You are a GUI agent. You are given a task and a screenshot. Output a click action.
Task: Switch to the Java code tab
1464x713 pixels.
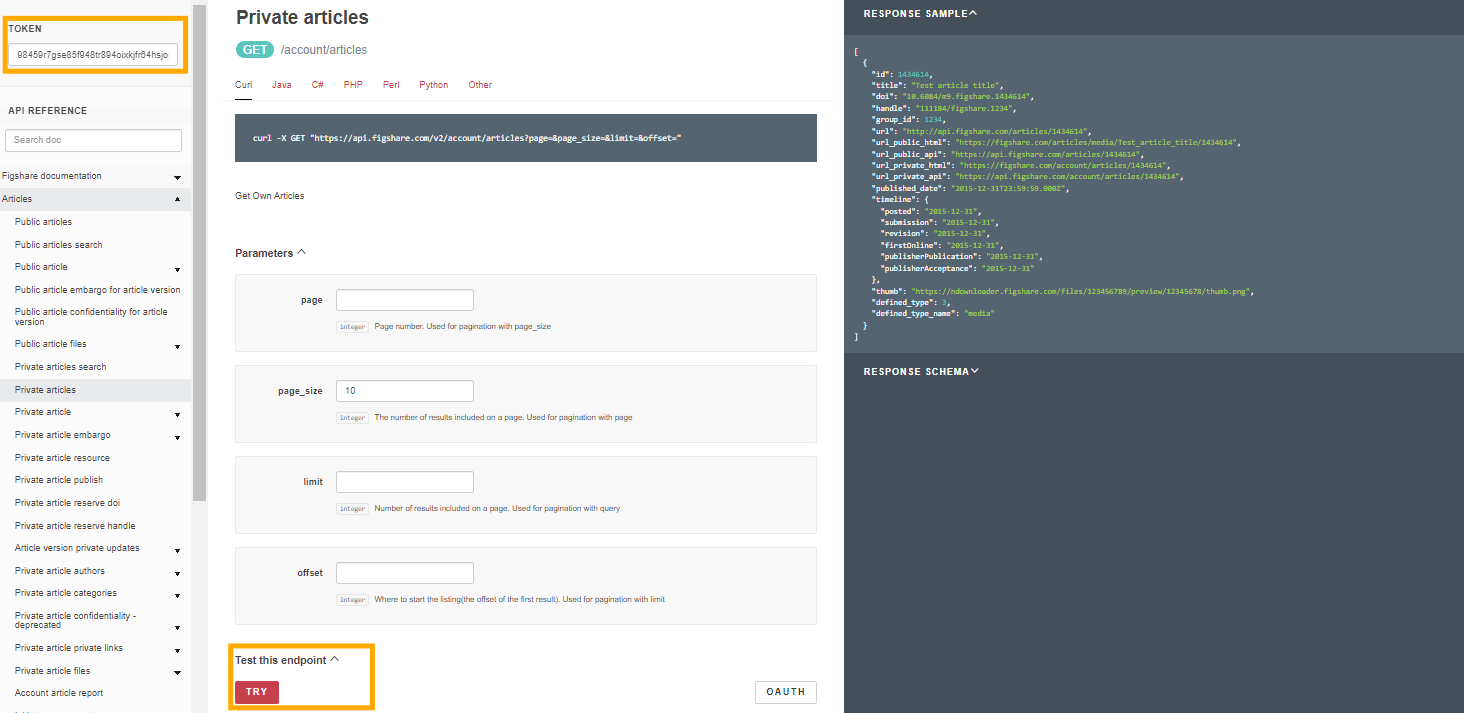[281, 85]
